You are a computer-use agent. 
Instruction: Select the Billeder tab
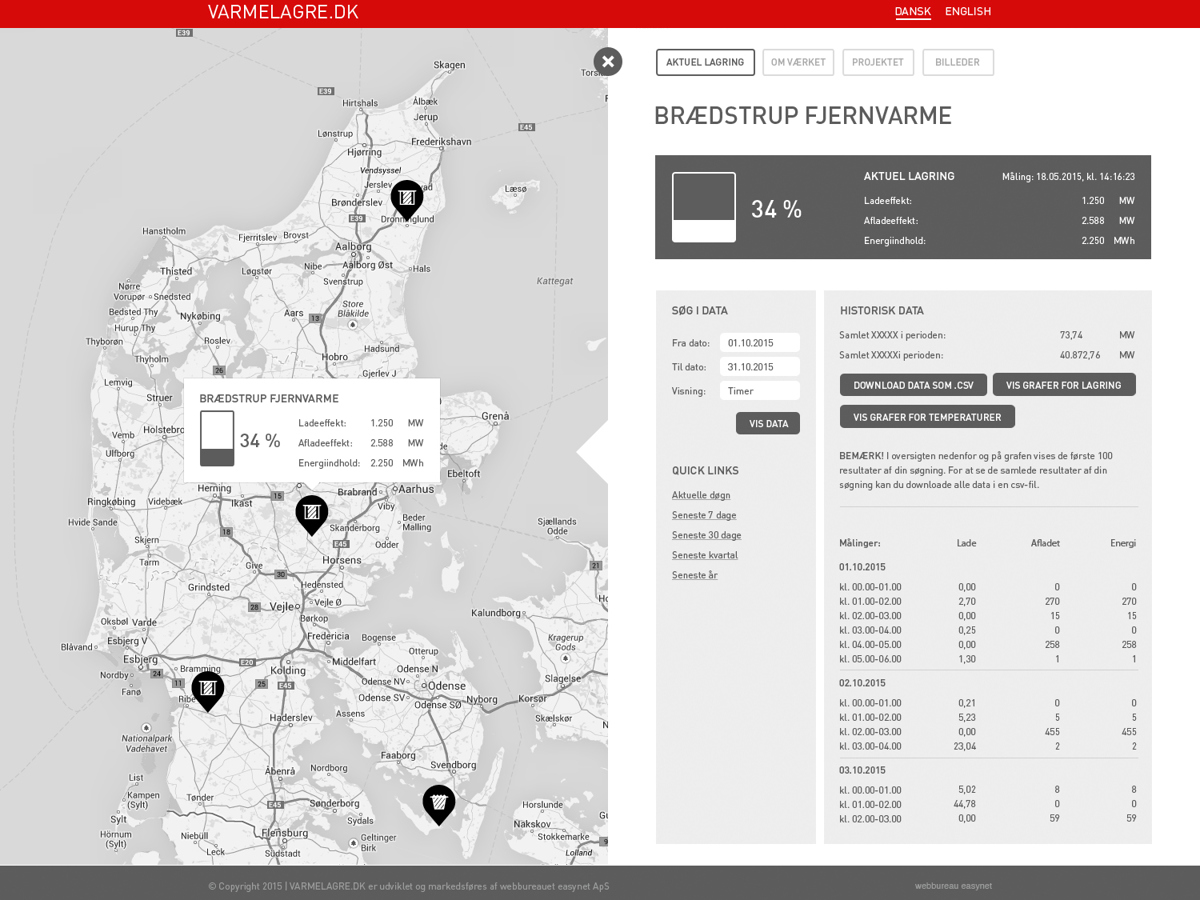point(957,62)
